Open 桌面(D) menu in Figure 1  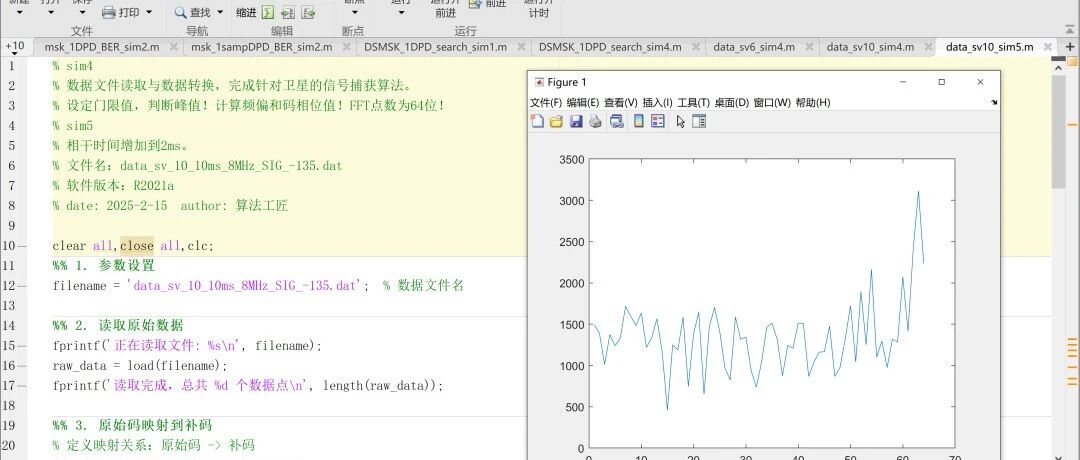coord(731,103)
